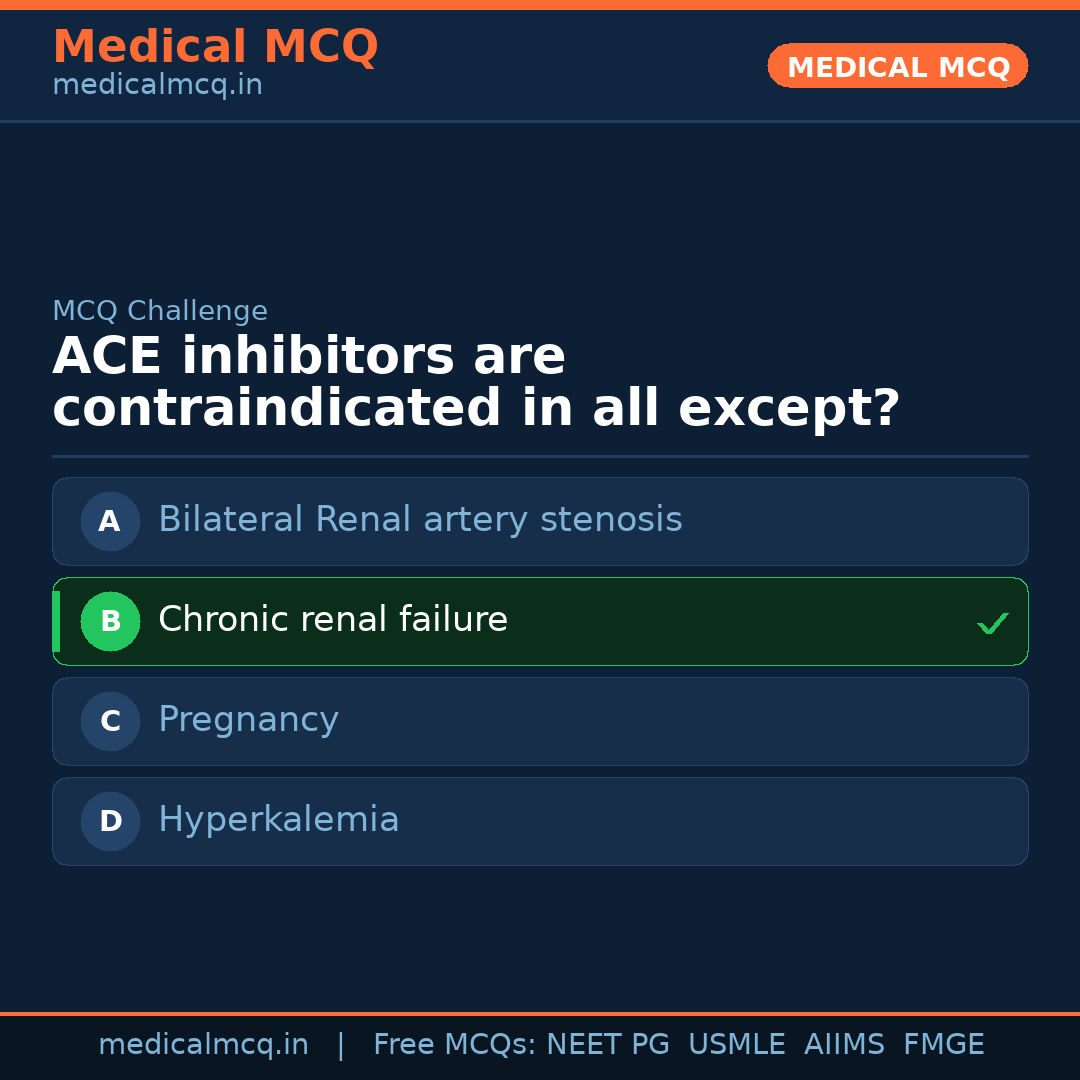Click the MCQ Challenge label
The height and width of the screenshot is (1080, 1080).
click(x=160, y=311)
